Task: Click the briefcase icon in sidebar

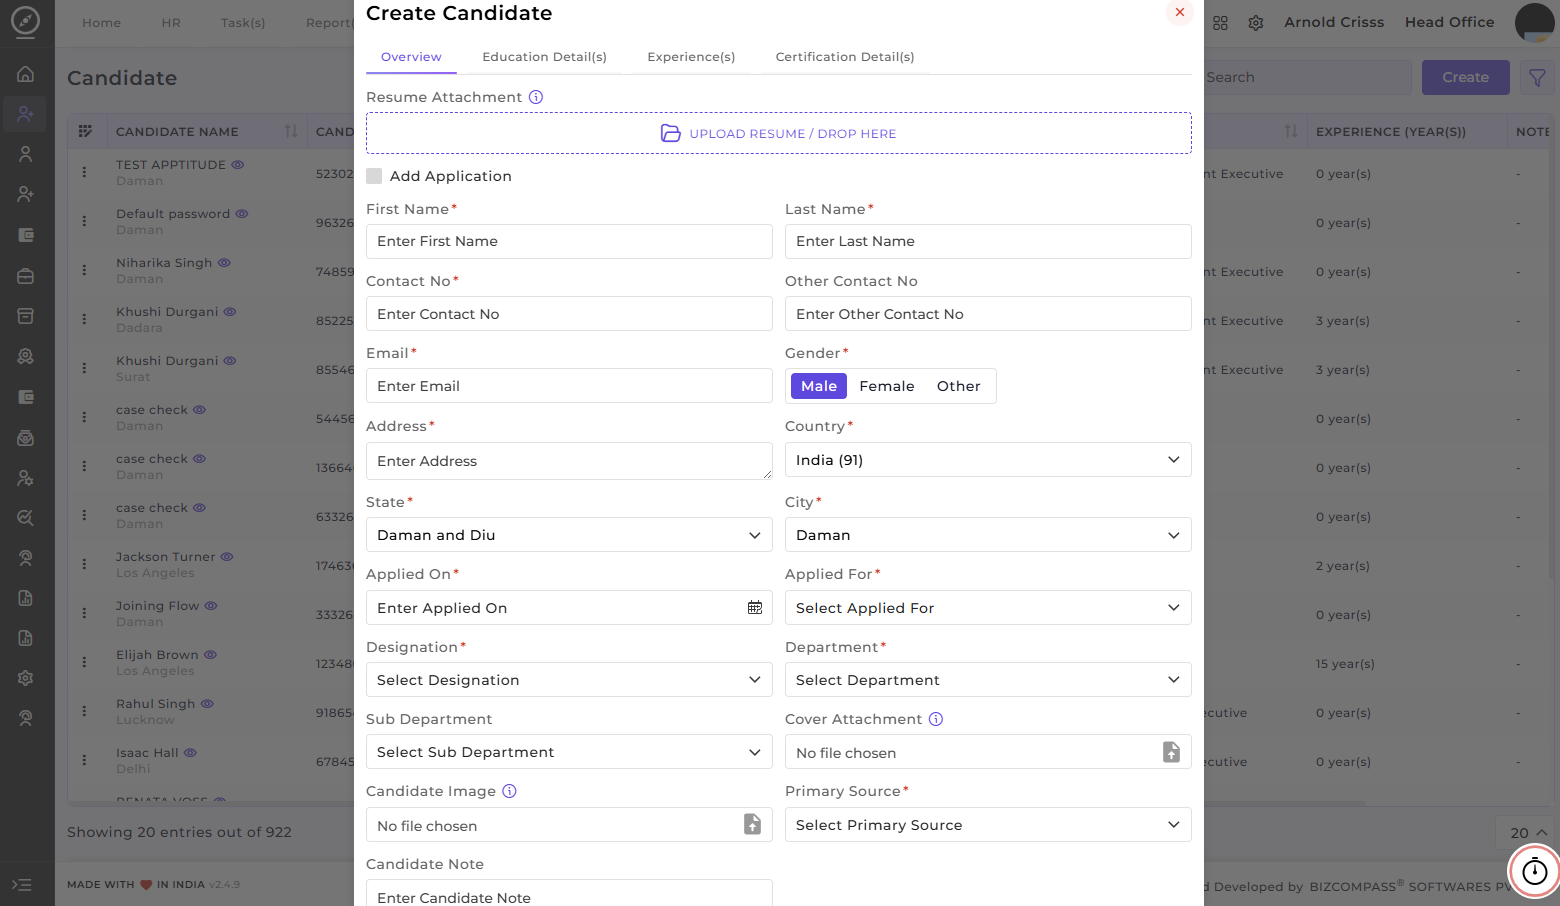Action: point(26,276)
